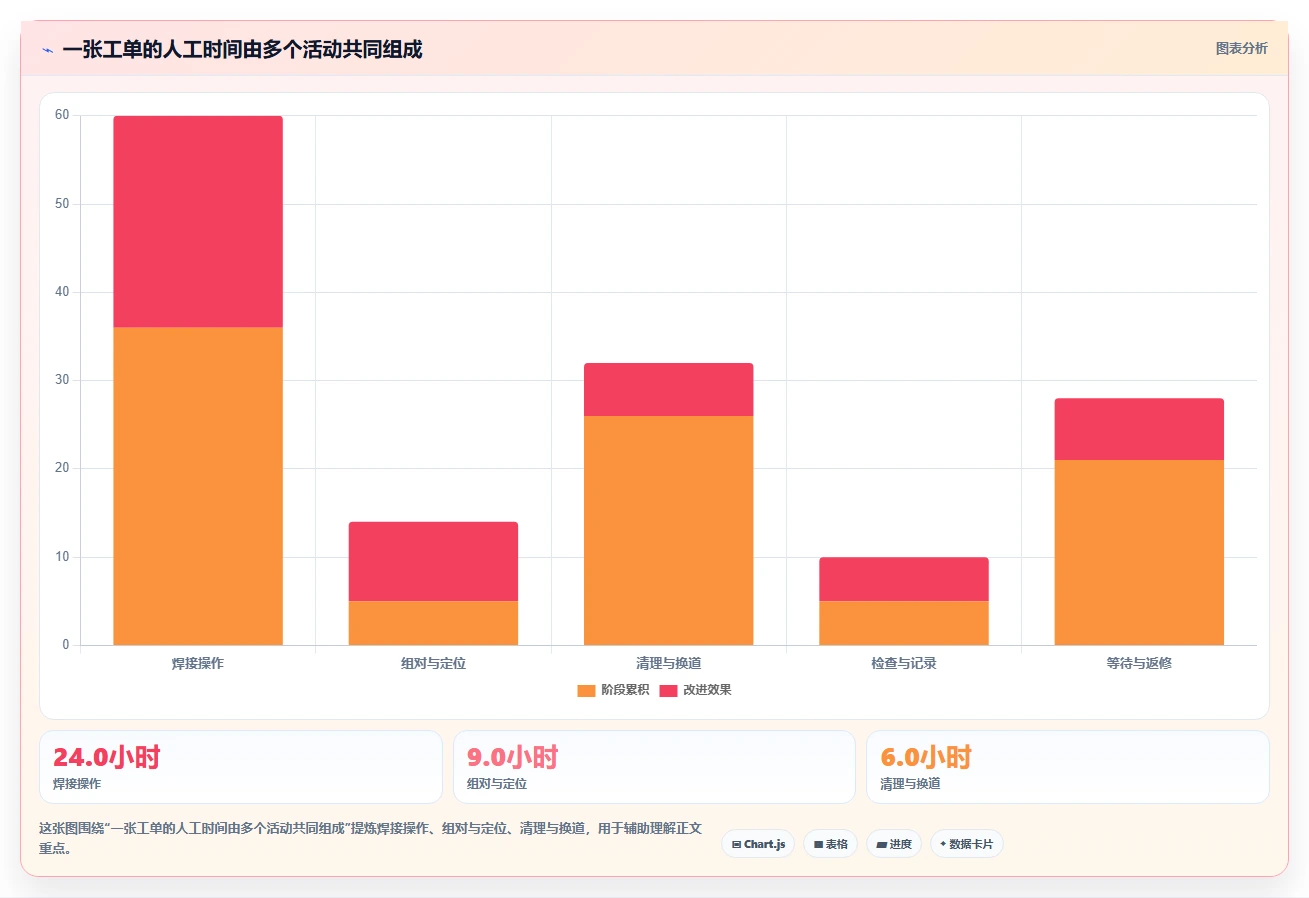
Task: Click the orange segment of the 等待与返修 bar
Action: click(1139, 552)
